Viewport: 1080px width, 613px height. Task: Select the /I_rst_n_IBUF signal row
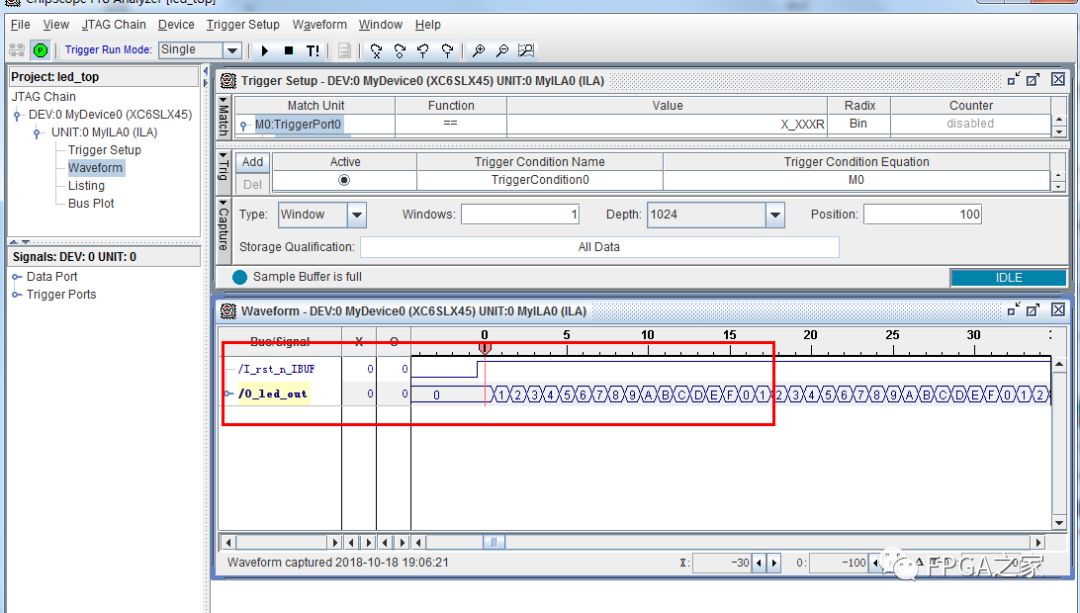coord(276,369)
